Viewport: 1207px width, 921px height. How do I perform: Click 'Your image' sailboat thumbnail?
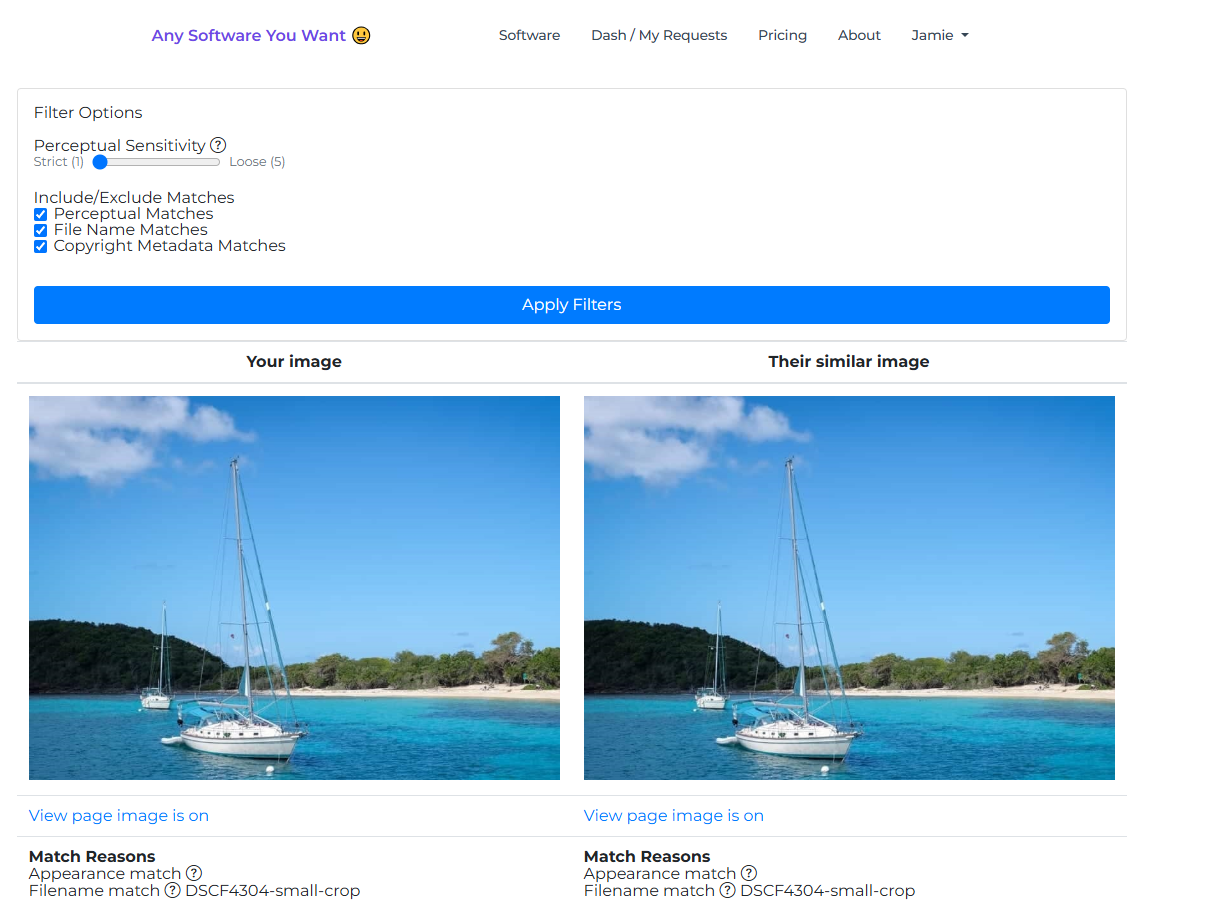[x=294, y=588]
